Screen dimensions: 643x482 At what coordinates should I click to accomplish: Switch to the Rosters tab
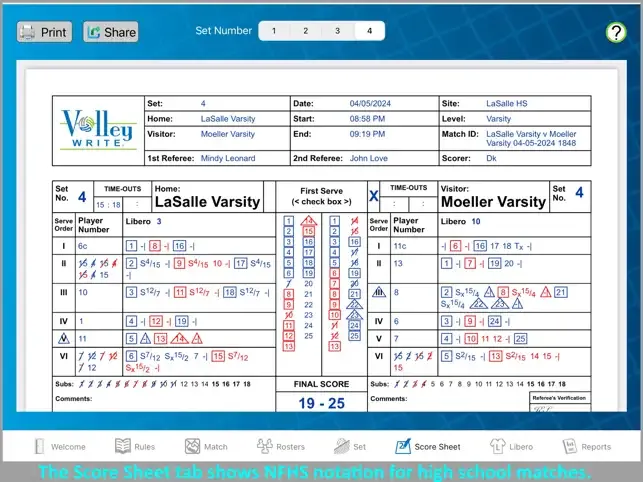[281, 446]
